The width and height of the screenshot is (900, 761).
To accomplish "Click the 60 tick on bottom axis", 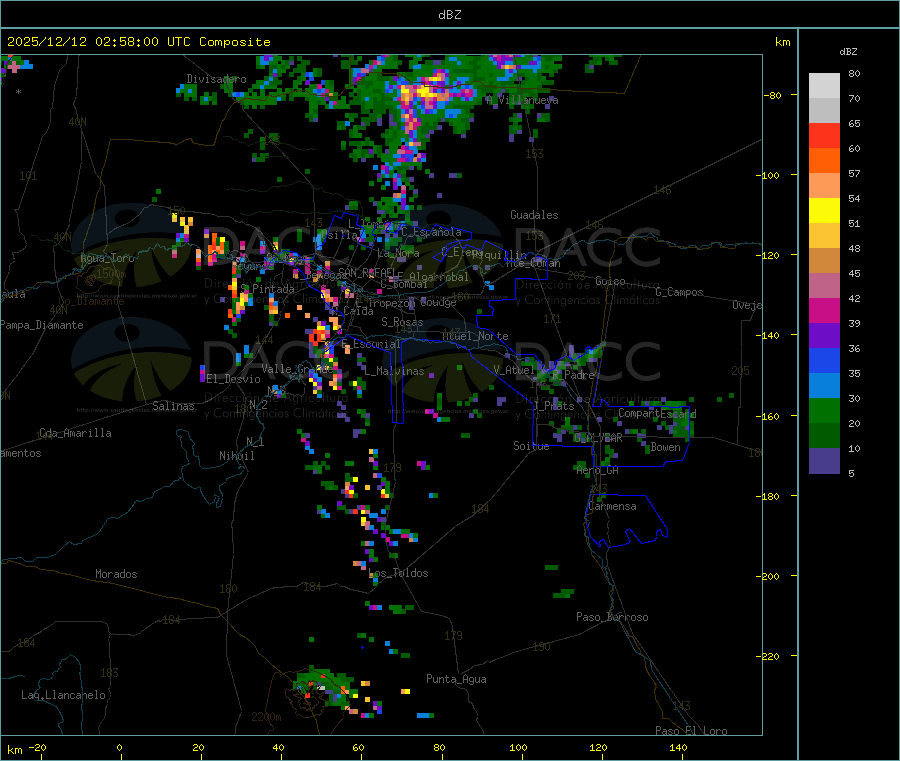I will (358, 748).
